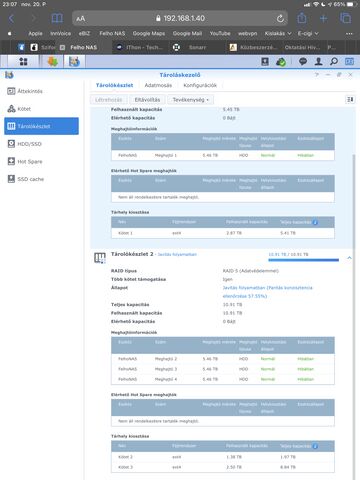Select the Kötet 2 volume row
Image resolution: width=360 pixels, height=480 pixels.
pos(223,457)
